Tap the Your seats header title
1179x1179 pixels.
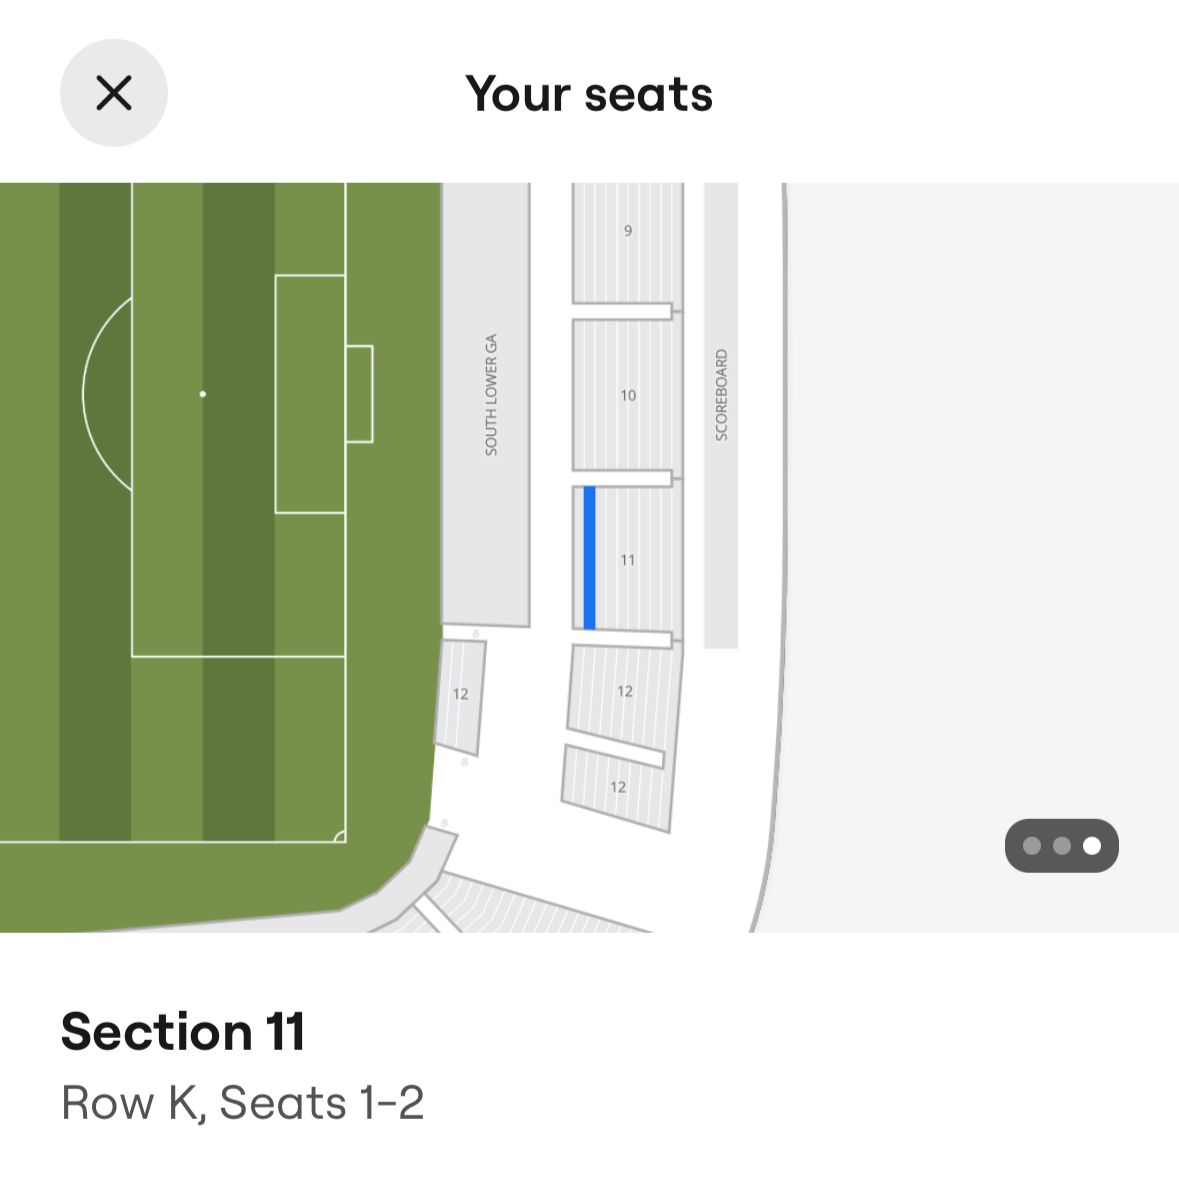589,94
